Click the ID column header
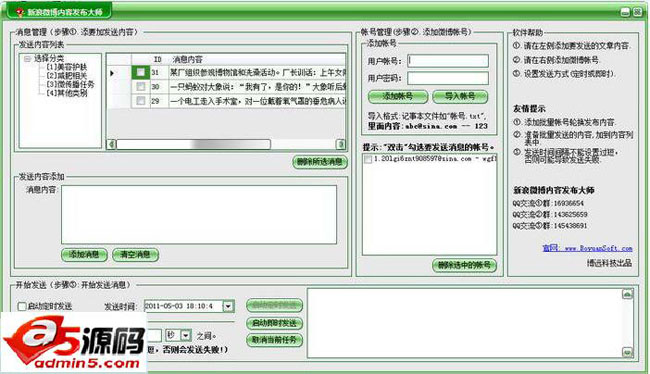 [x=158, y=59]
